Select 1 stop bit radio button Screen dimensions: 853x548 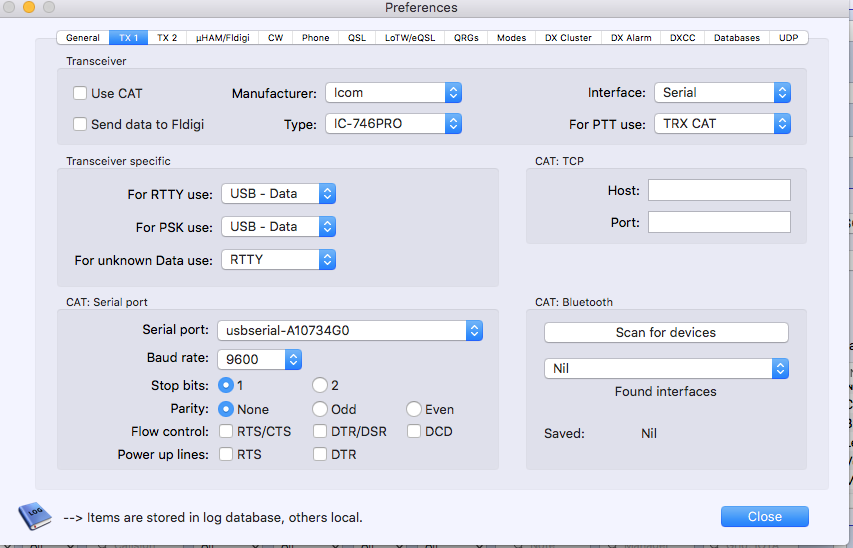click(226, 385)
